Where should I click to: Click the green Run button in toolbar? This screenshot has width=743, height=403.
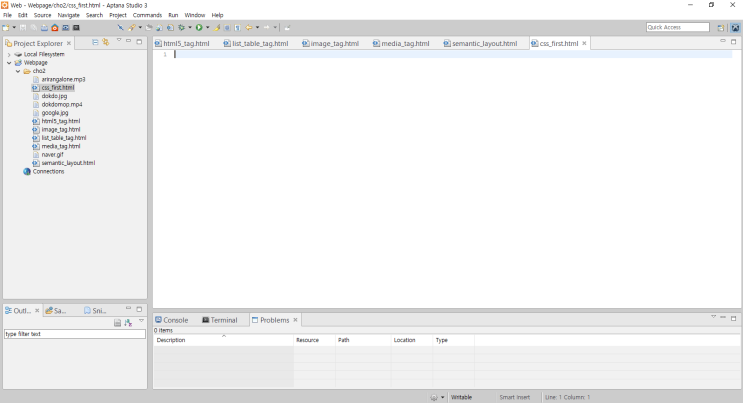[x=198, y=27]
